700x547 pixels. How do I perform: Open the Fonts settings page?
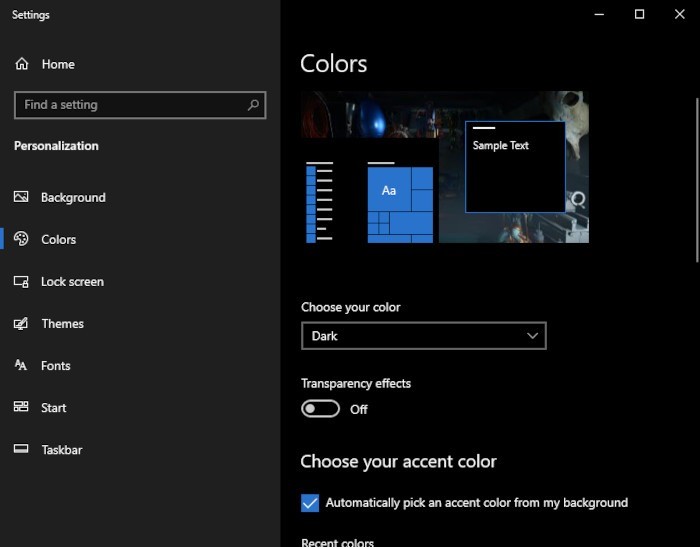click(x=56, y=366)
